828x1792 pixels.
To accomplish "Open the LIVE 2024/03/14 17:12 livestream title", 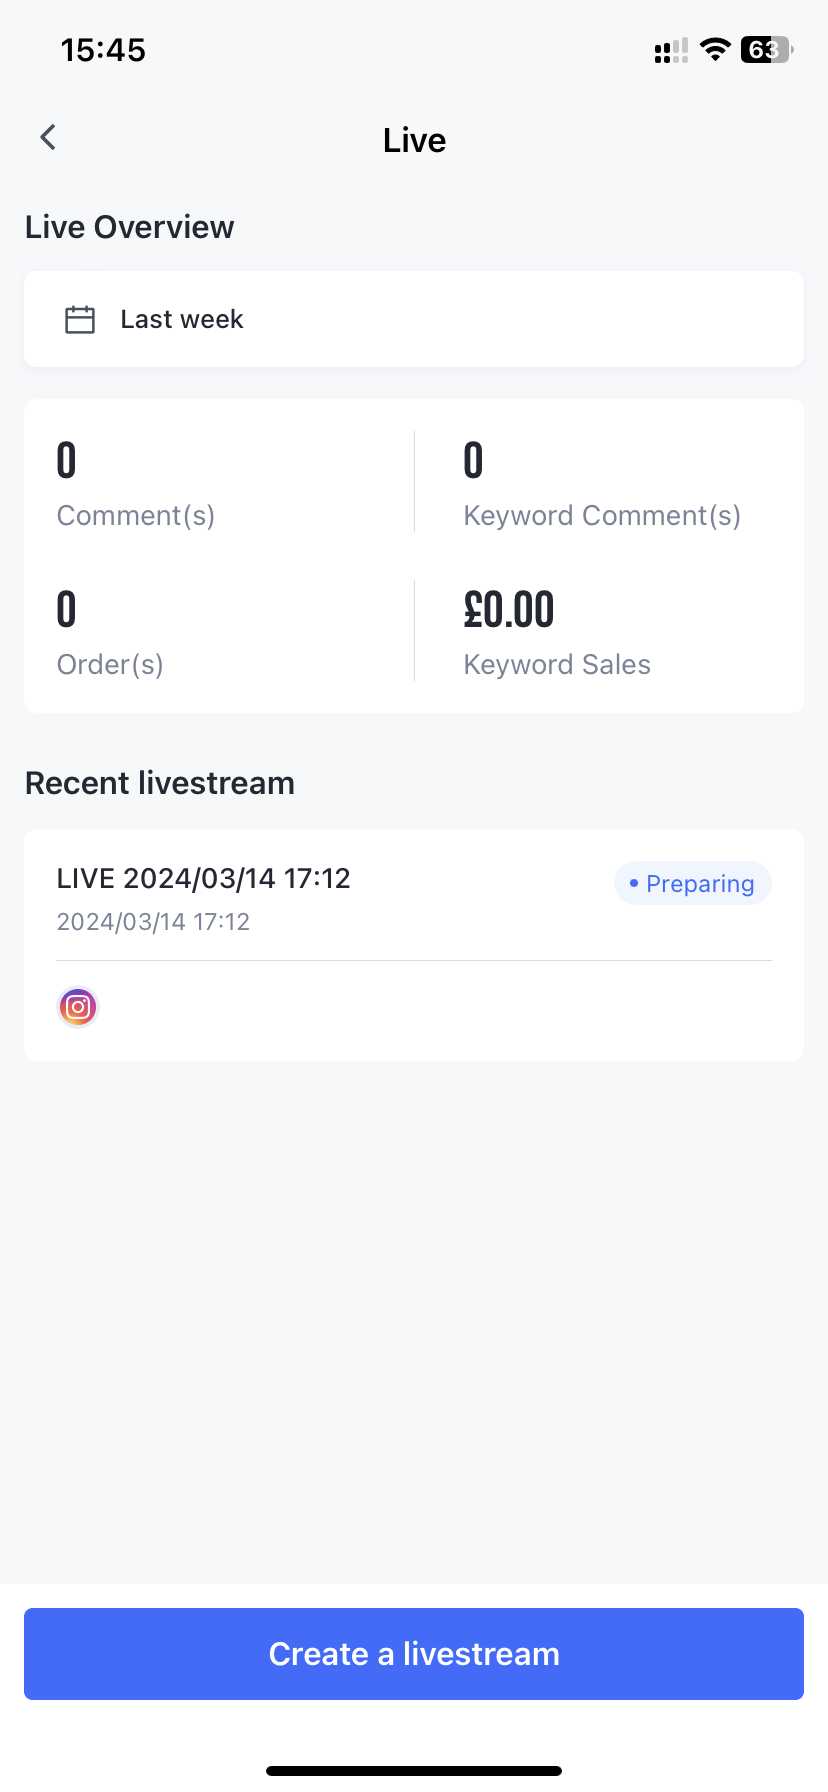I will coord(204,879).
